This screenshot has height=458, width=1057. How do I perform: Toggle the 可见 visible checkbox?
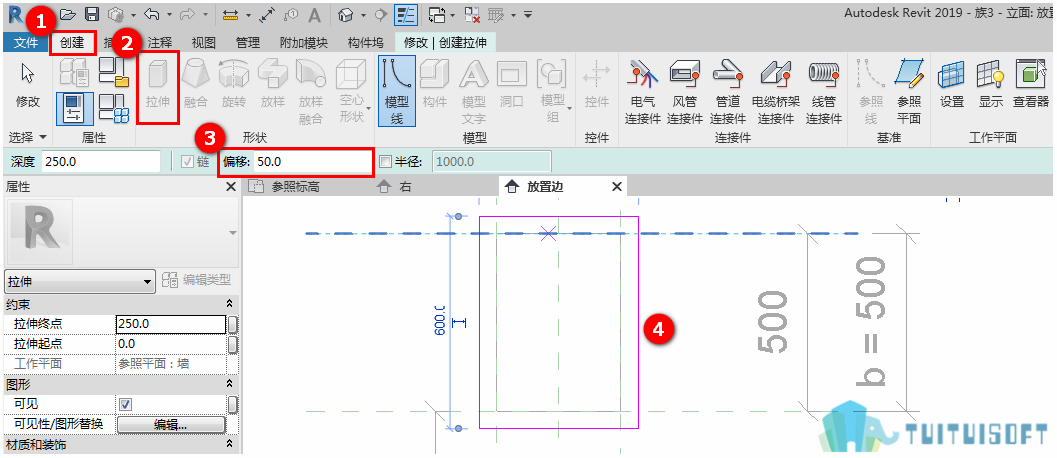click(125, 404)
